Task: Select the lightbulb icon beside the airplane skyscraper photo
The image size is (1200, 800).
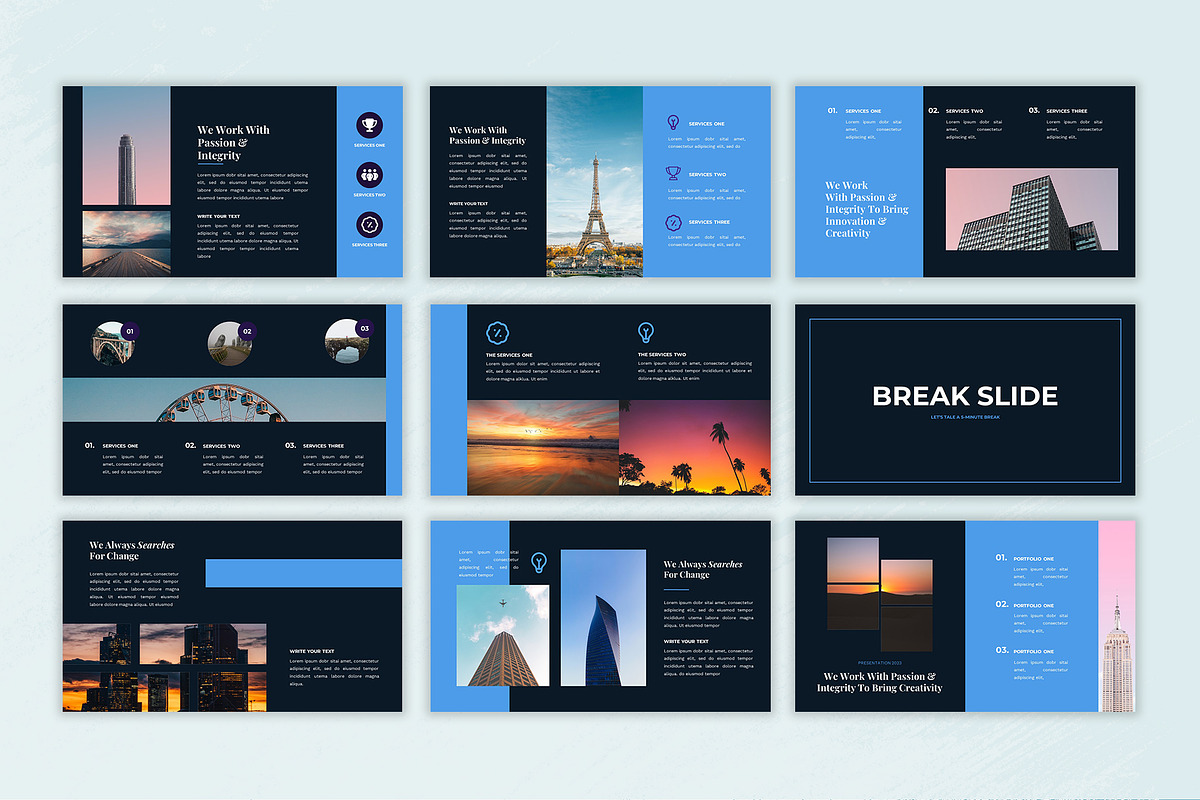Action: click(539, 562)
